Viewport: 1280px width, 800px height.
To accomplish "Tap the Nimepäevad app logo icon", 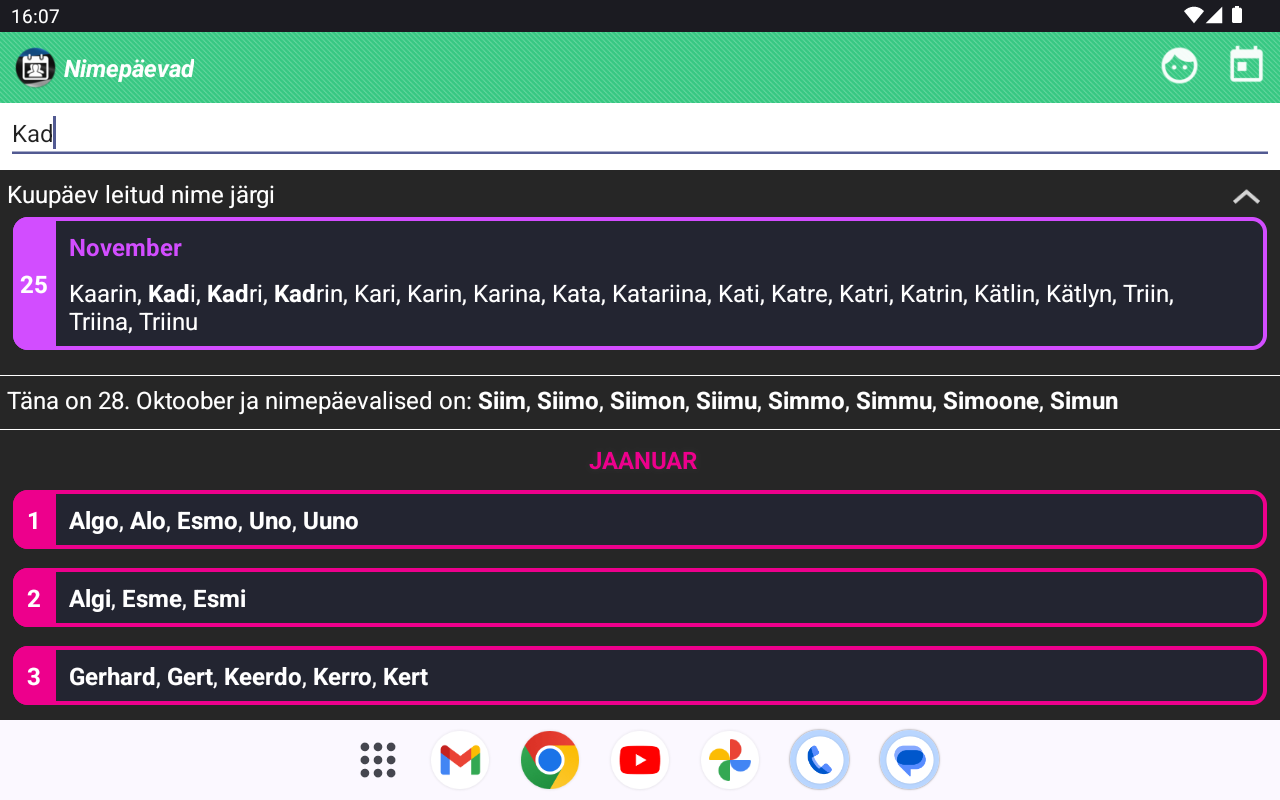I will [35, 68].
